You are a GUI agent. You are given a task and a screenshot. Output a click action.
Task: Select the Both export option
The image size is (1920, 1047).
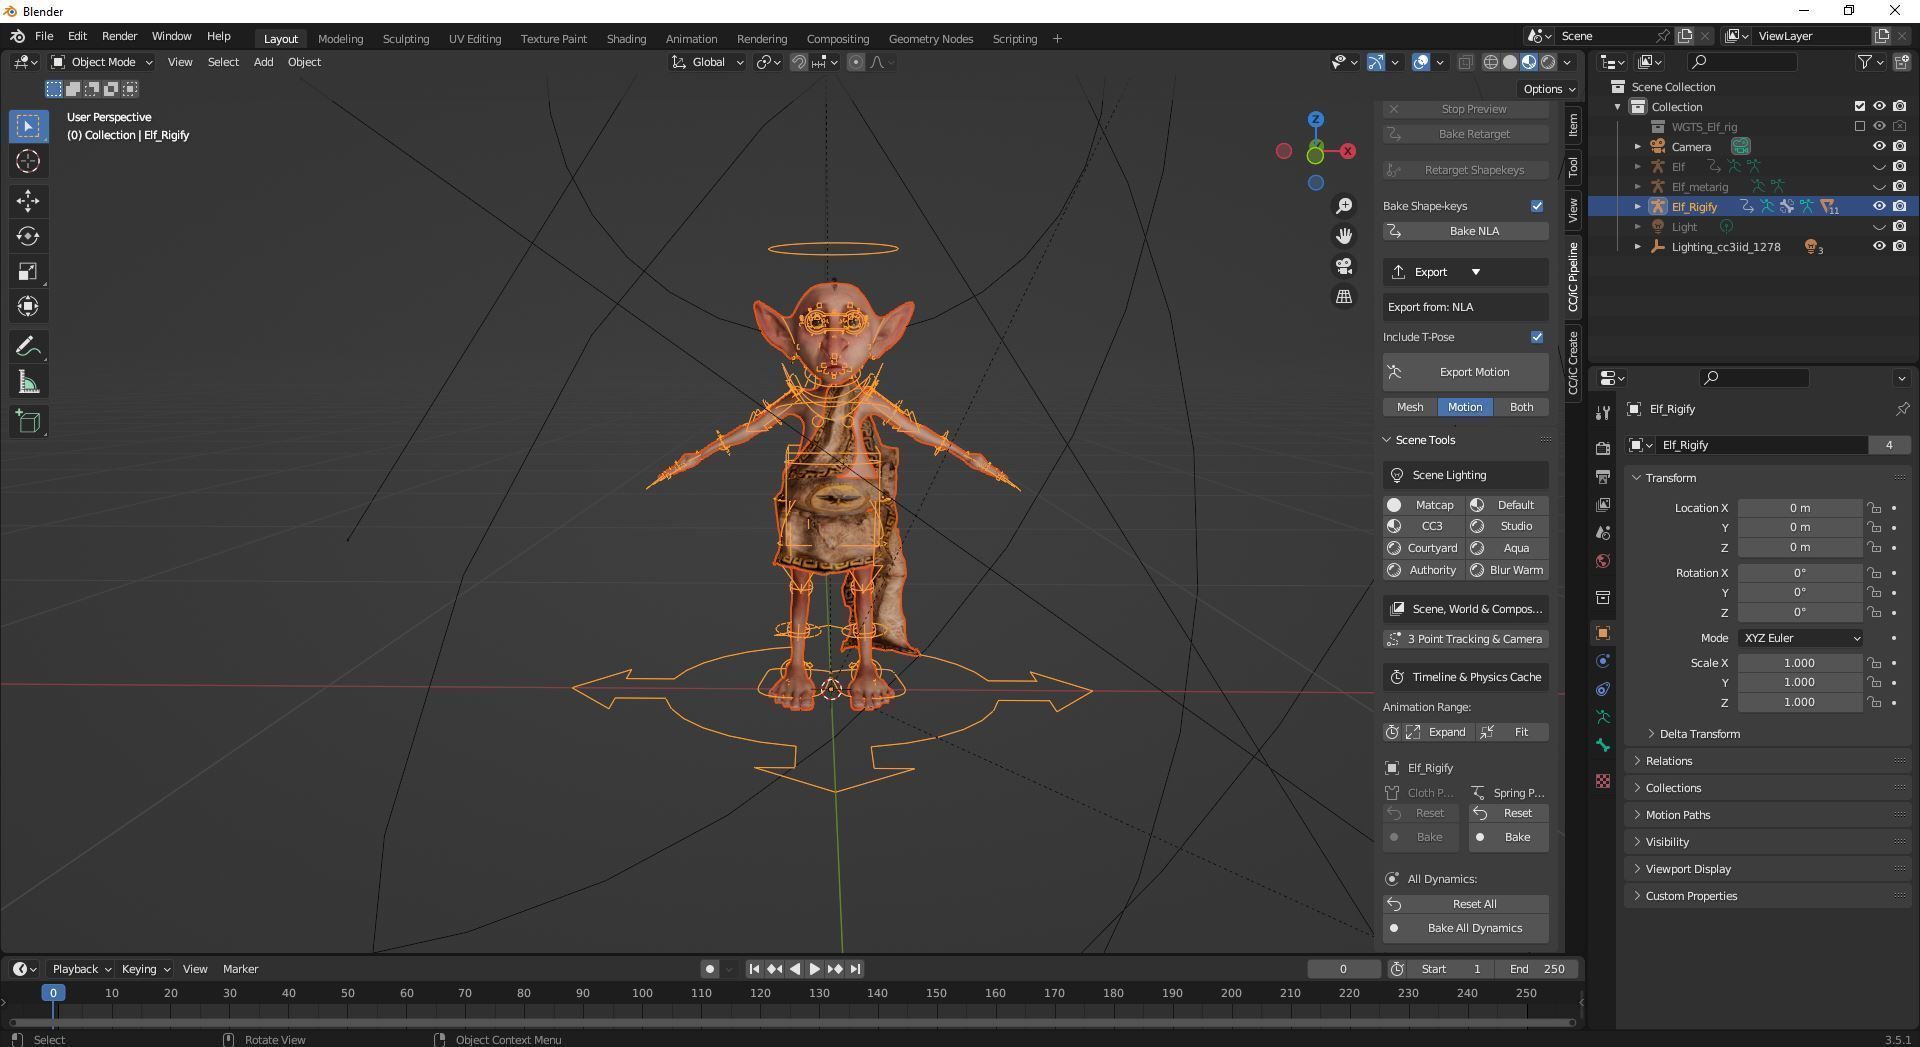pos(1521,407)
